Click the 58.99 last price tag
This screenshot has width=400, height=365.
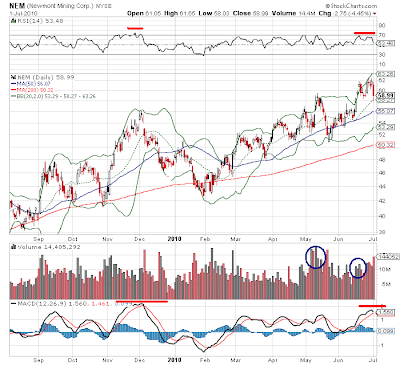tap(385, 96)
